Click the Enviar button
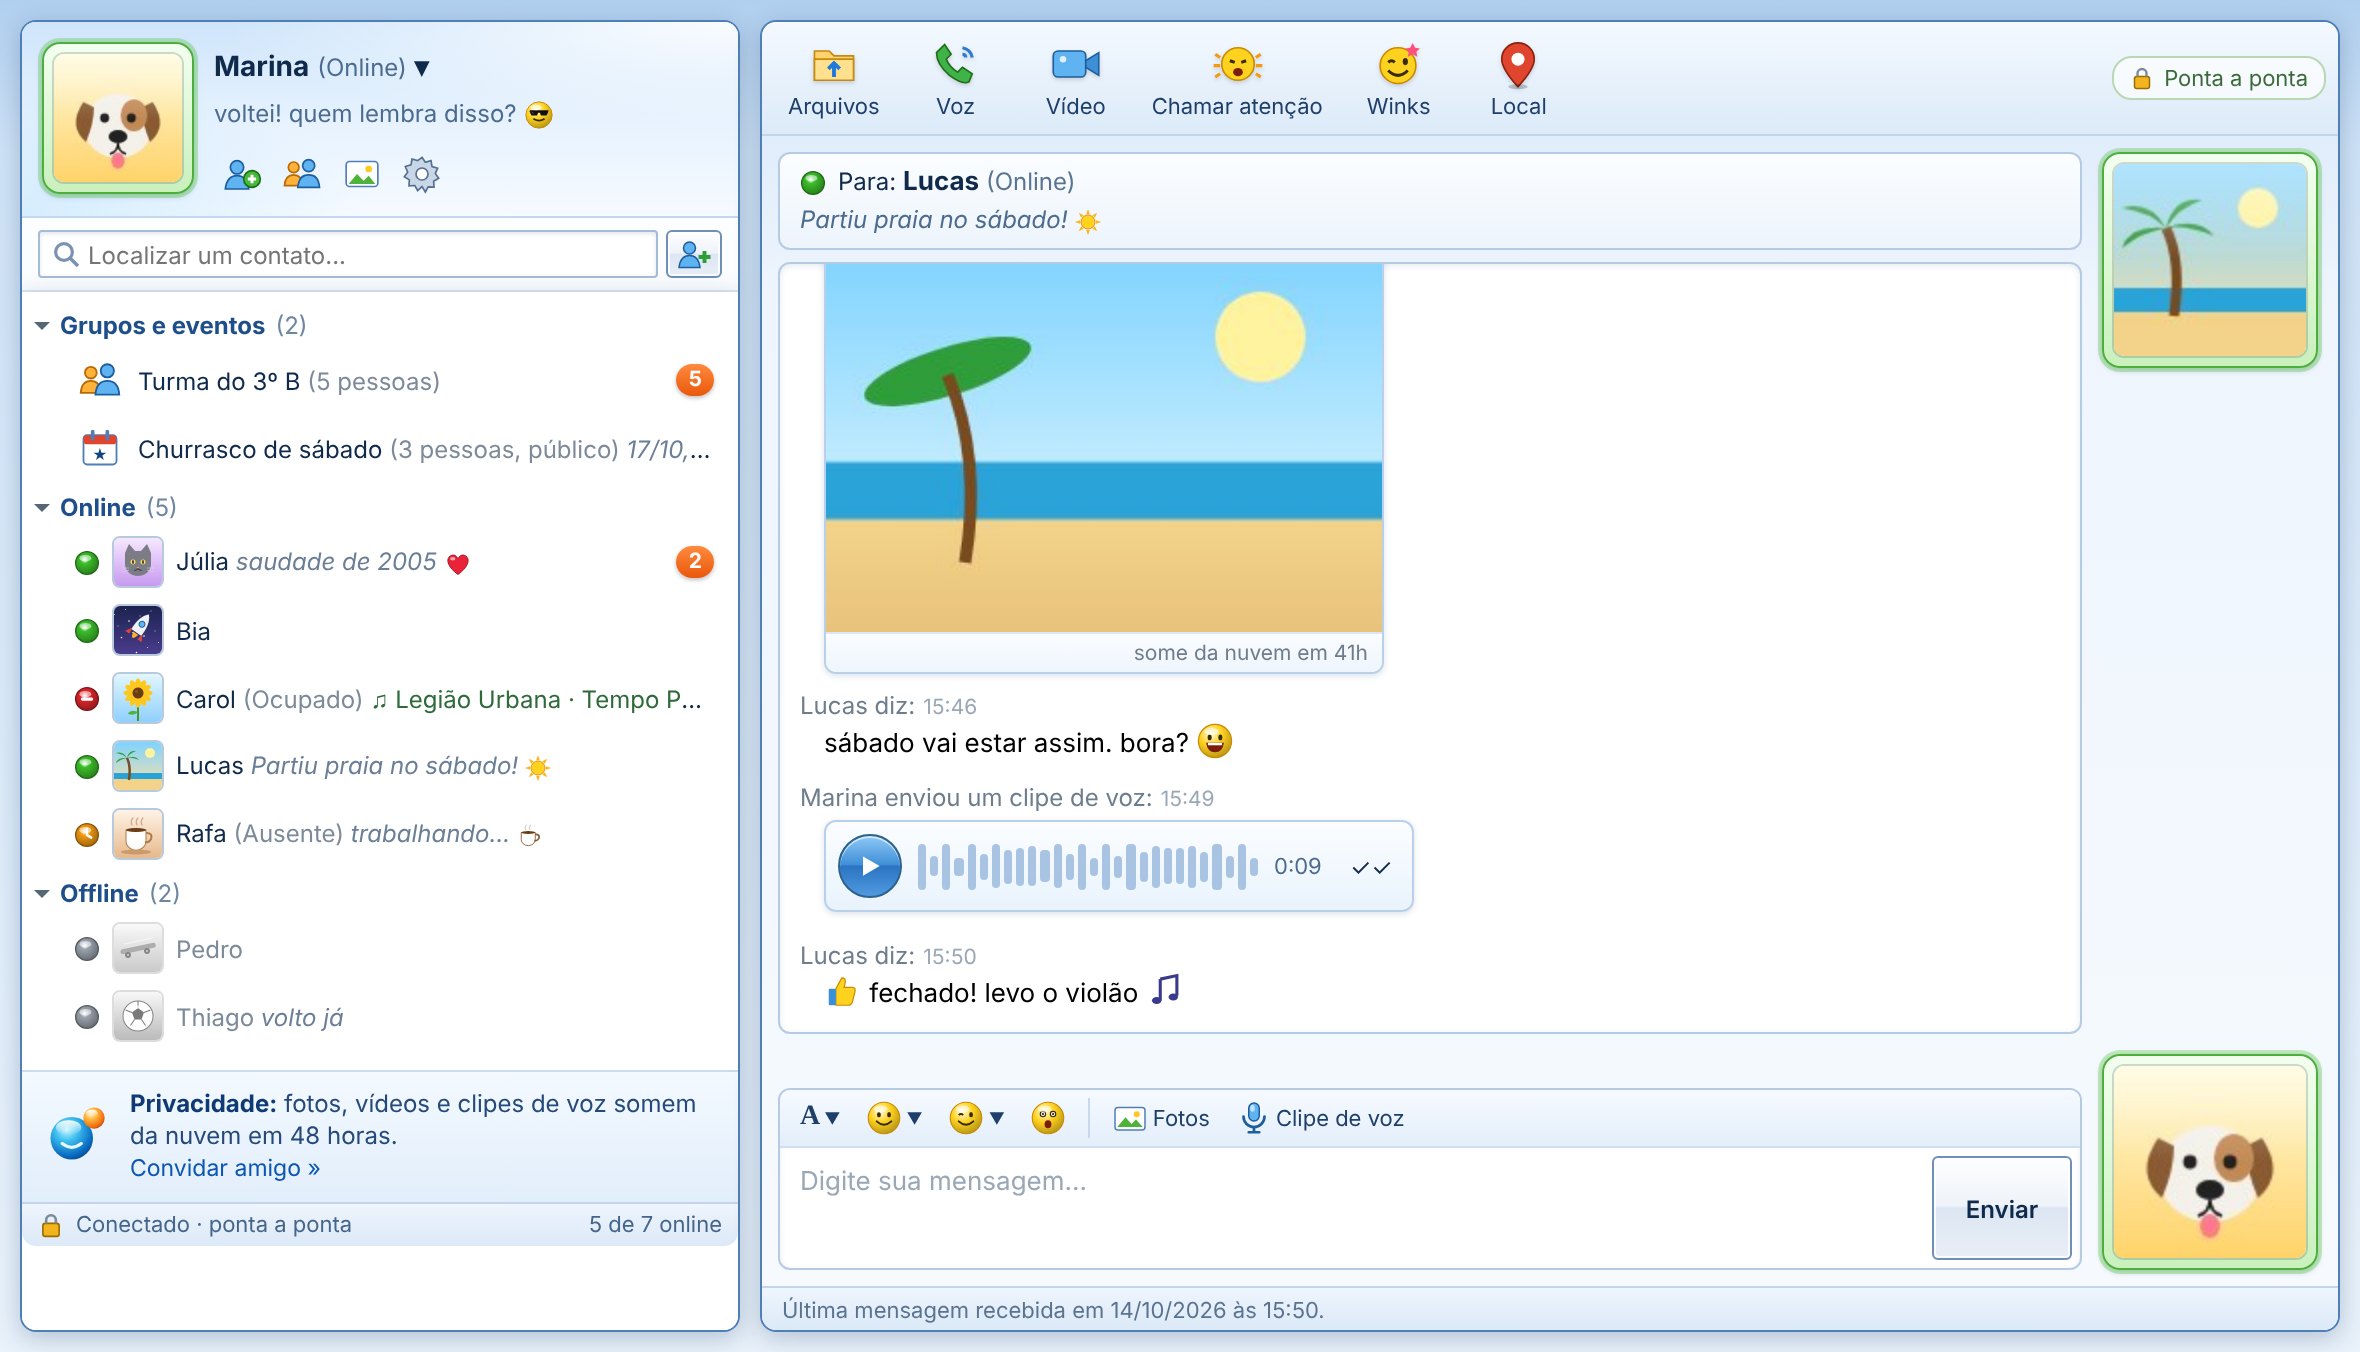This screenshot has height=1352, width=2360. coord(2001,1208)
